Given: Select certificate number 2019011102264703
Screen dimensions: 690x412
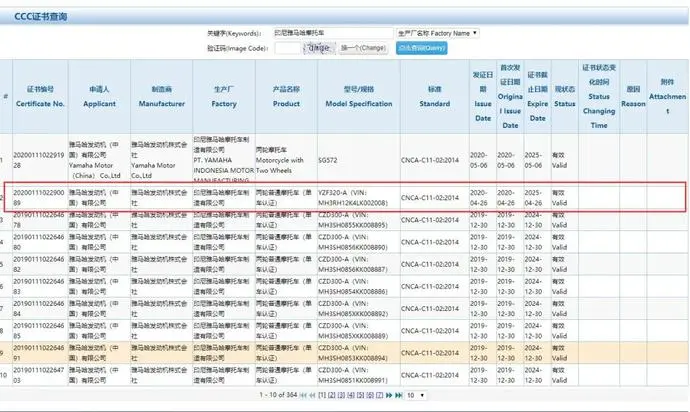Looking at the screenshot, I should pyautogui.click(x=39, y=375).
